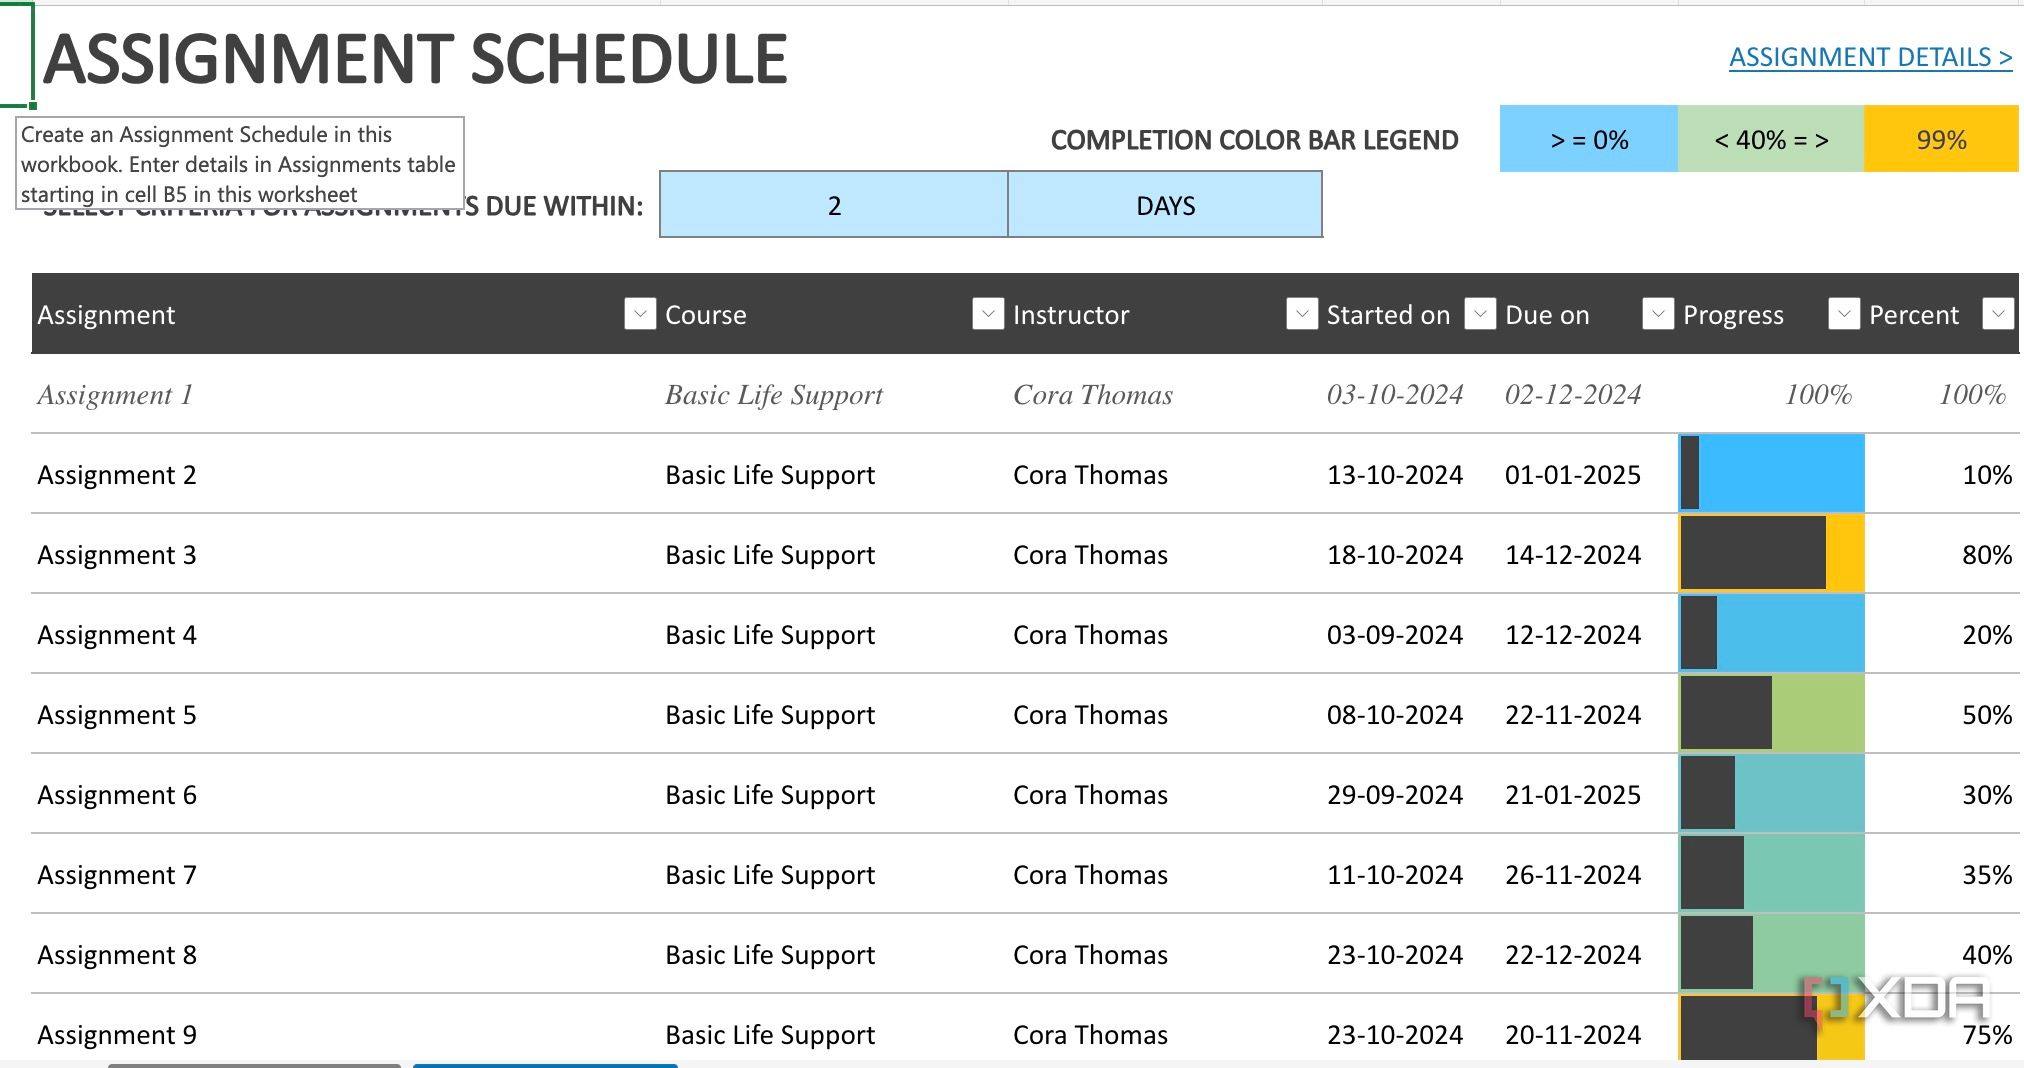Expand the Progress column filter arrow
Viewport: 2024px width, 1068px height.
tap(1844, 314)
